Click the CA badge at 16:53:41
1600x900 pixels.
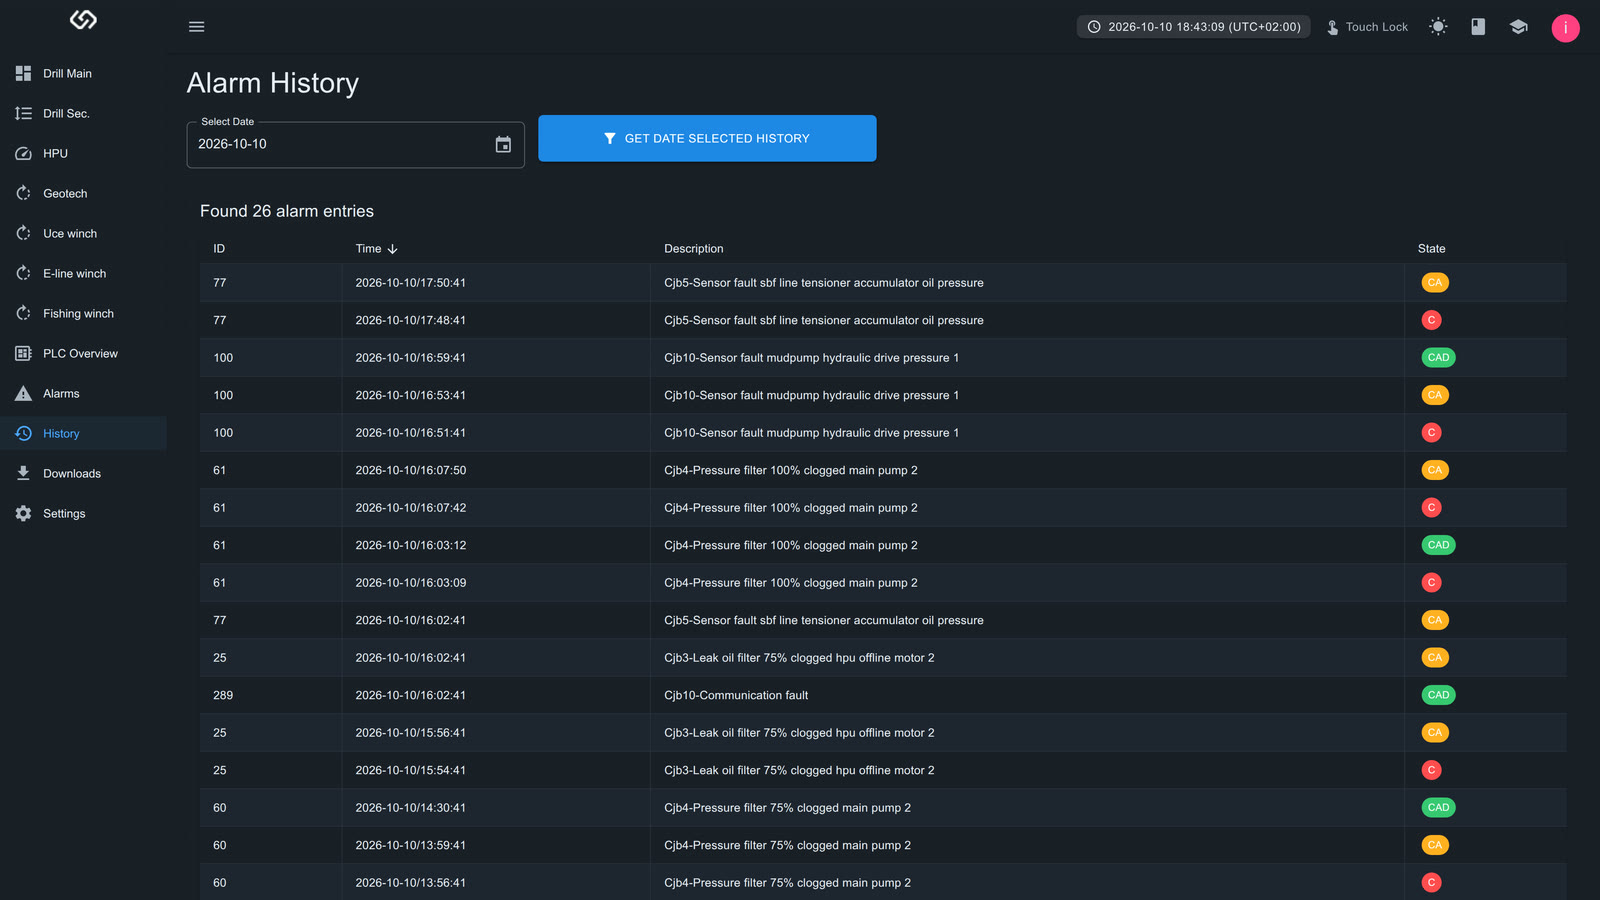click(x=1435, y=395)
